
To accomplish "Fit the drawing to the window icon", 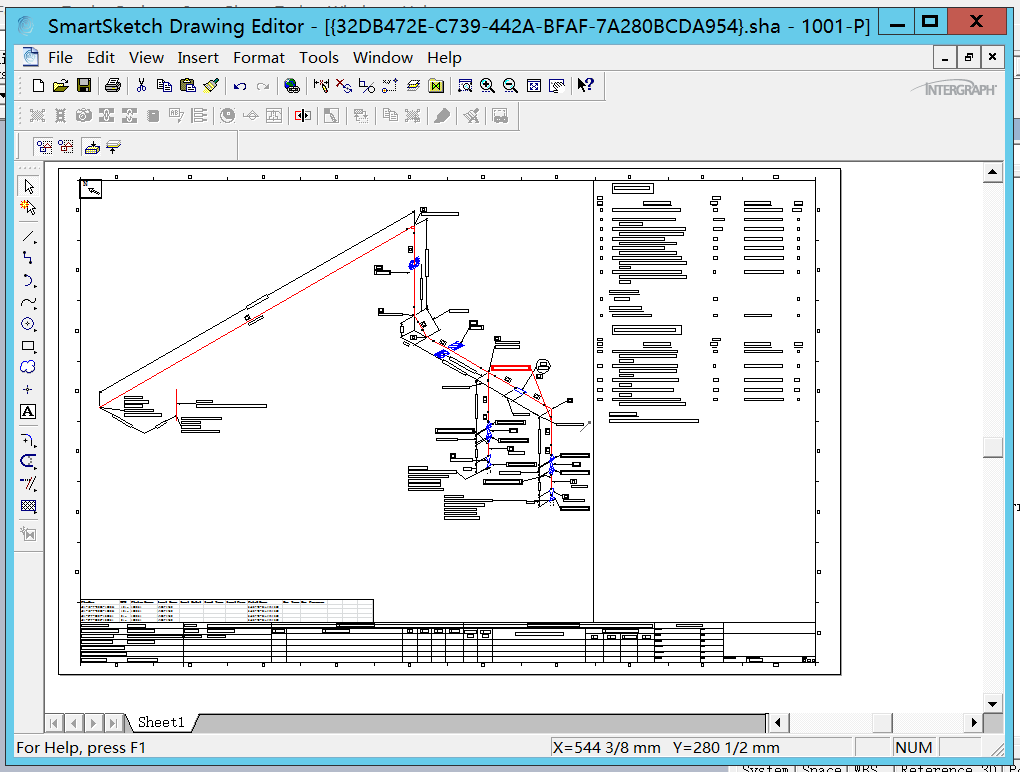I will [x=533, y=85].
